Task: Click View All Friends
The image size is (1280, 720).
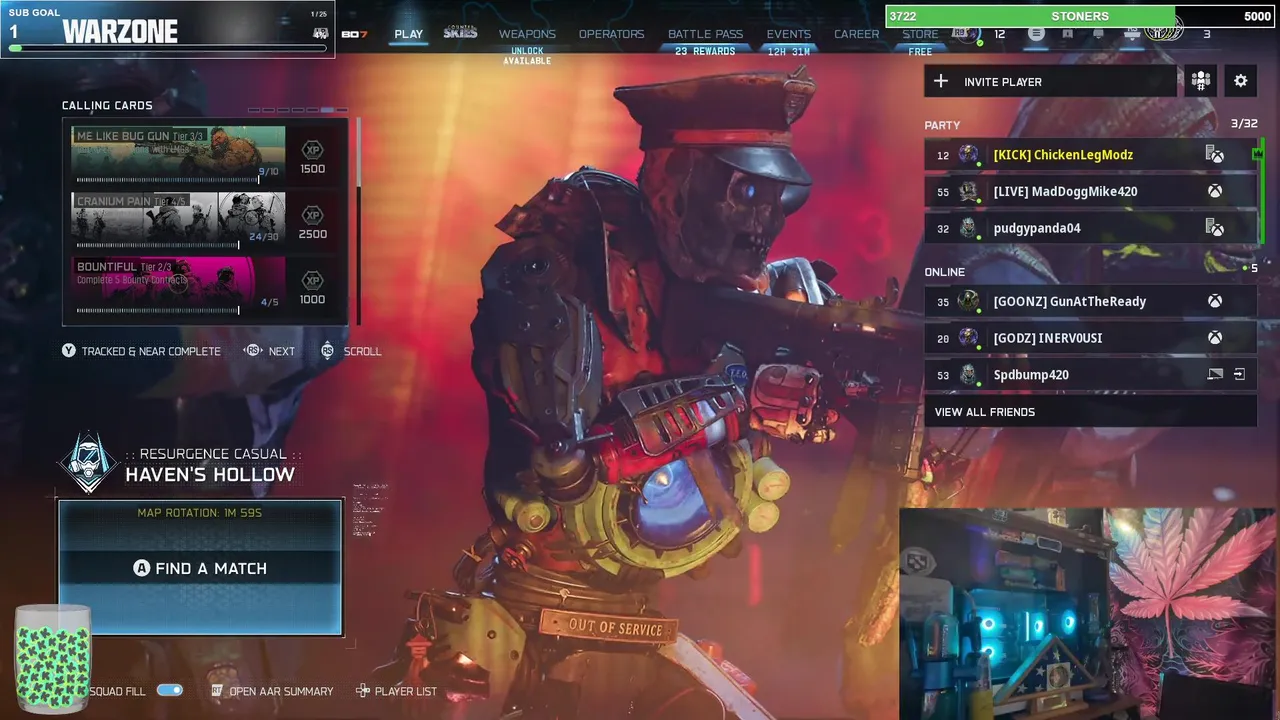Action: [x=1090, y=412]
